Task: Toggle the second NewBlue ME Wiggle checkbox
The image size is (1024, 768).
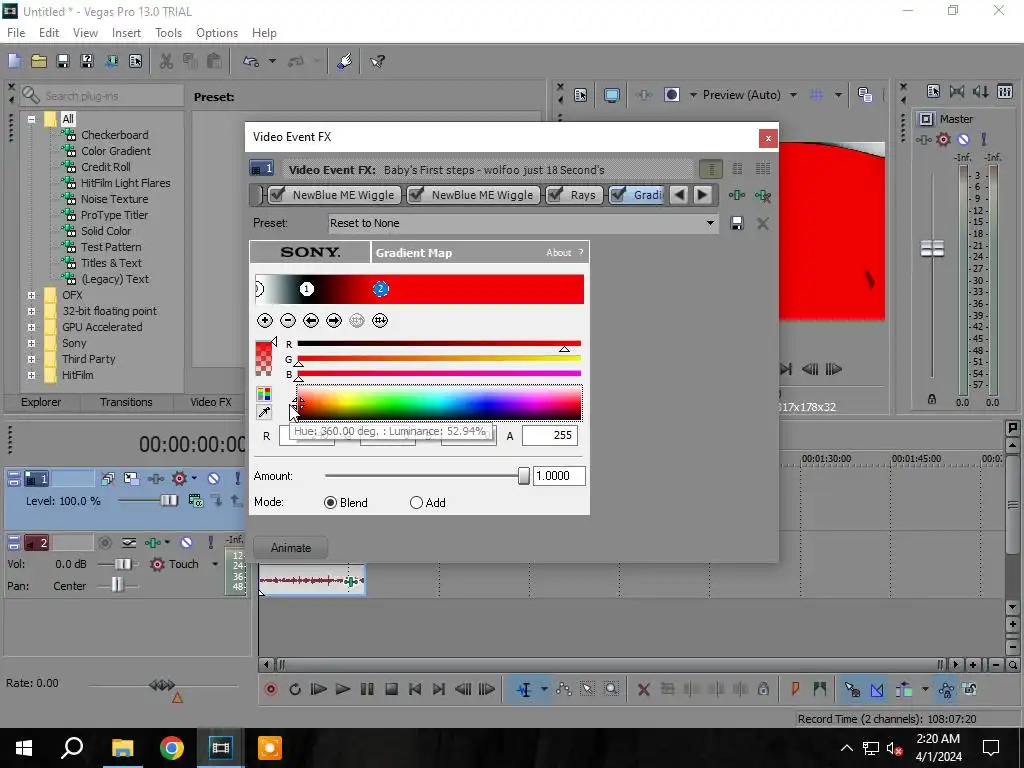Action: (415, 194)
